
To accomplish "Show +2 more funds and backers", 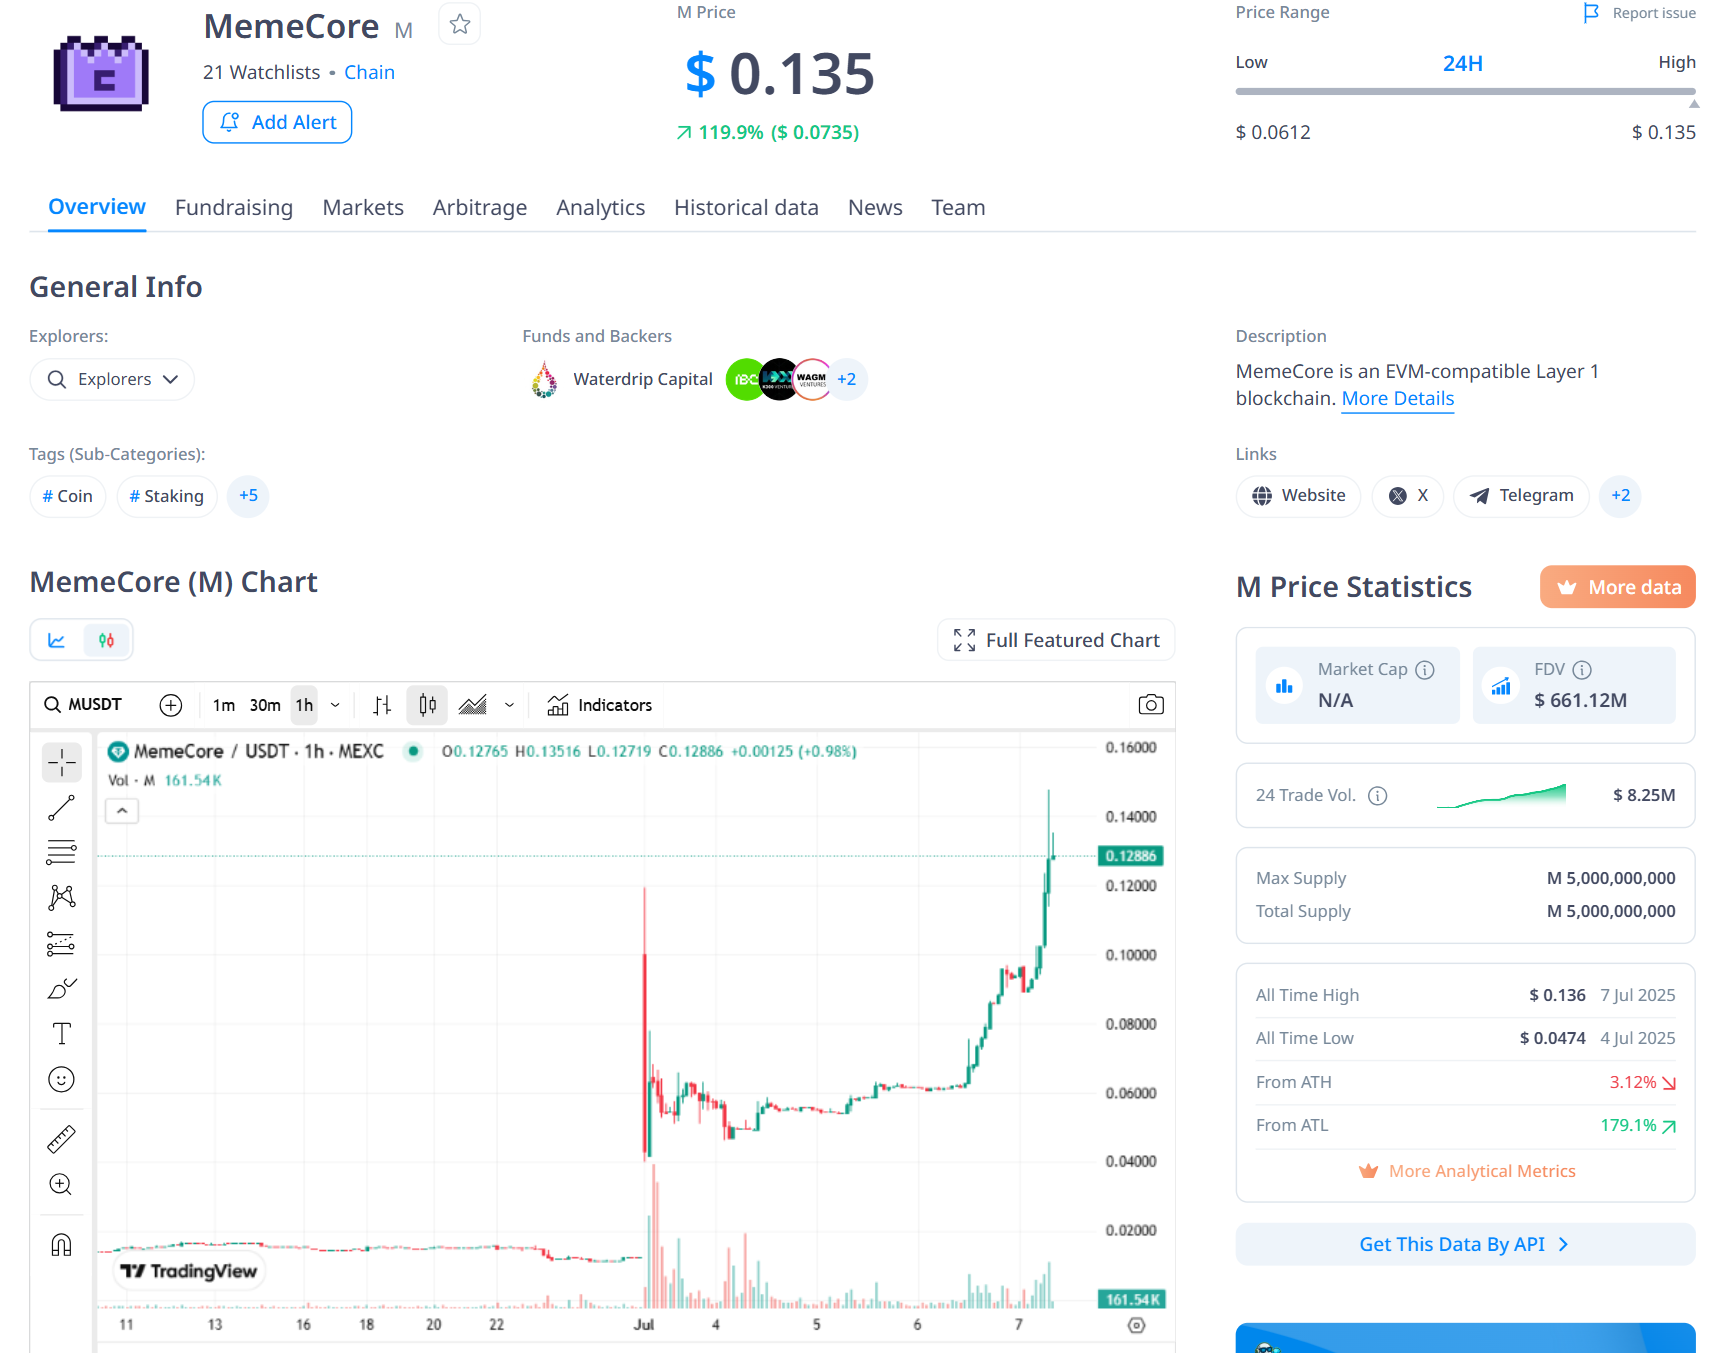I will click(847, 379).
